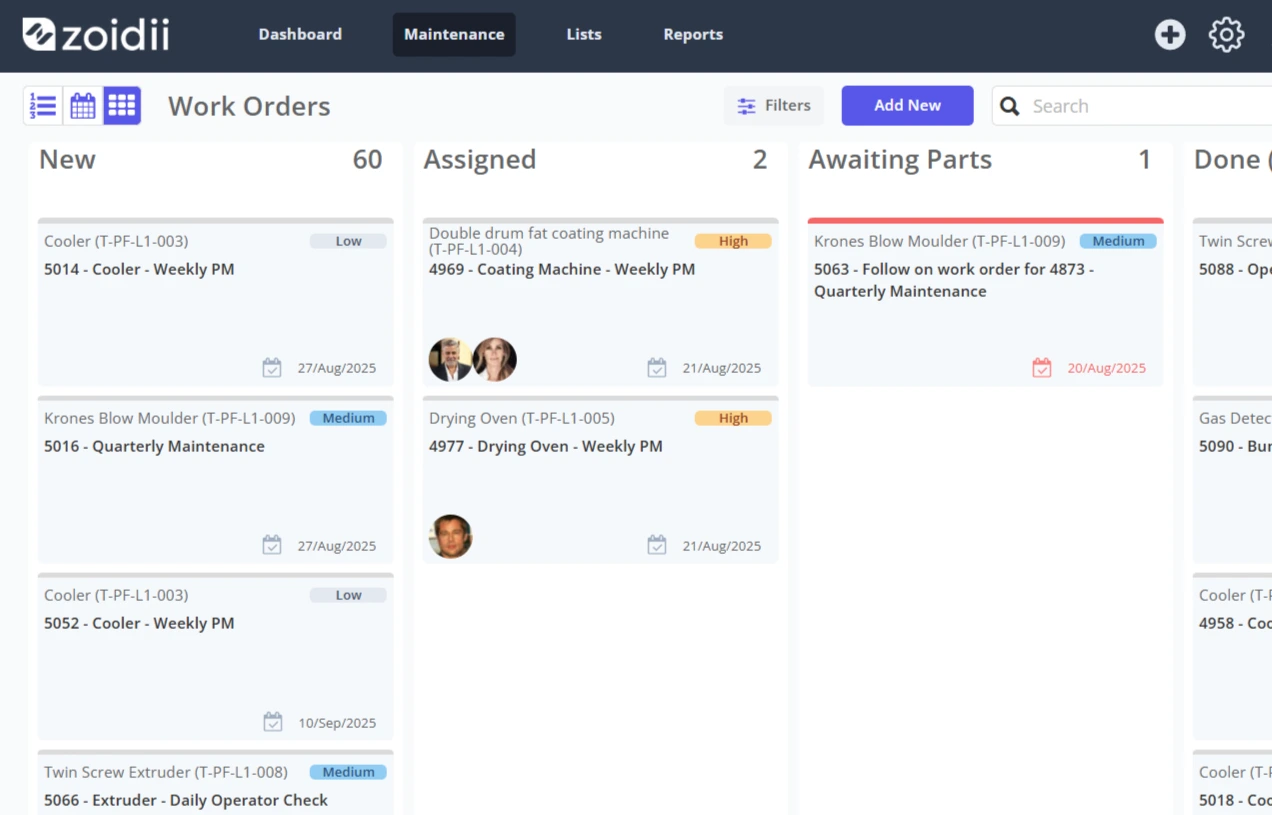Click overdue date 20/Aug/2025 on work order 5063
1272x815 pixels.
[x=1107, y=368]
